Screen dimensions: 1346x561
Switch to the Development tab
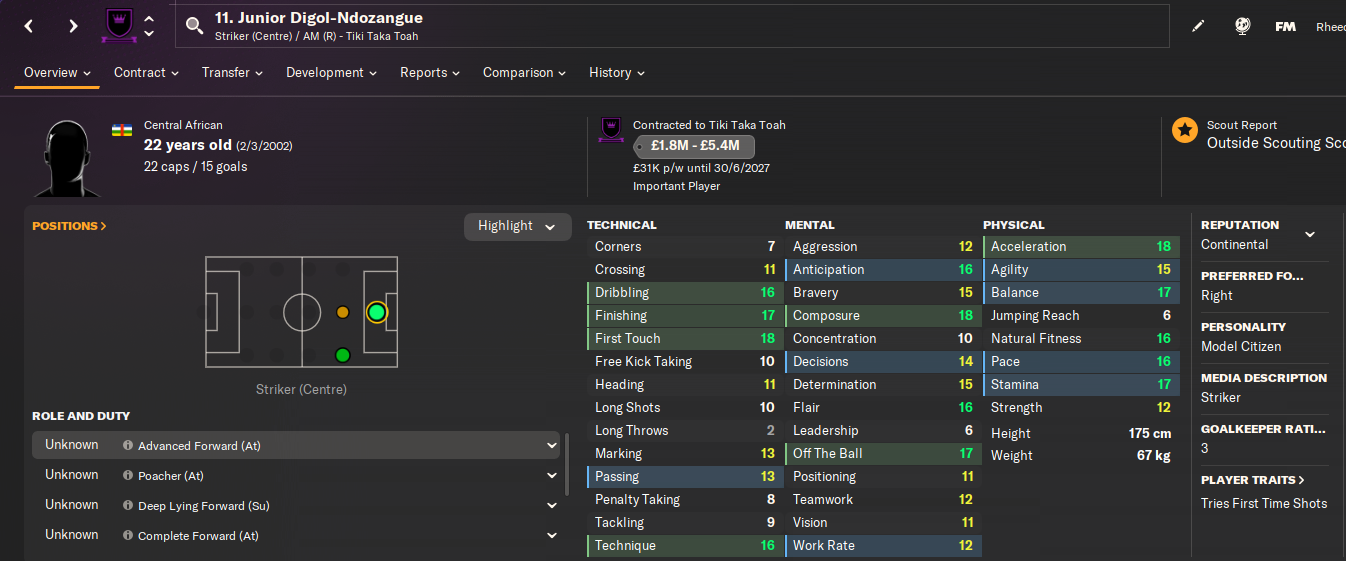[x=331, y=73]
